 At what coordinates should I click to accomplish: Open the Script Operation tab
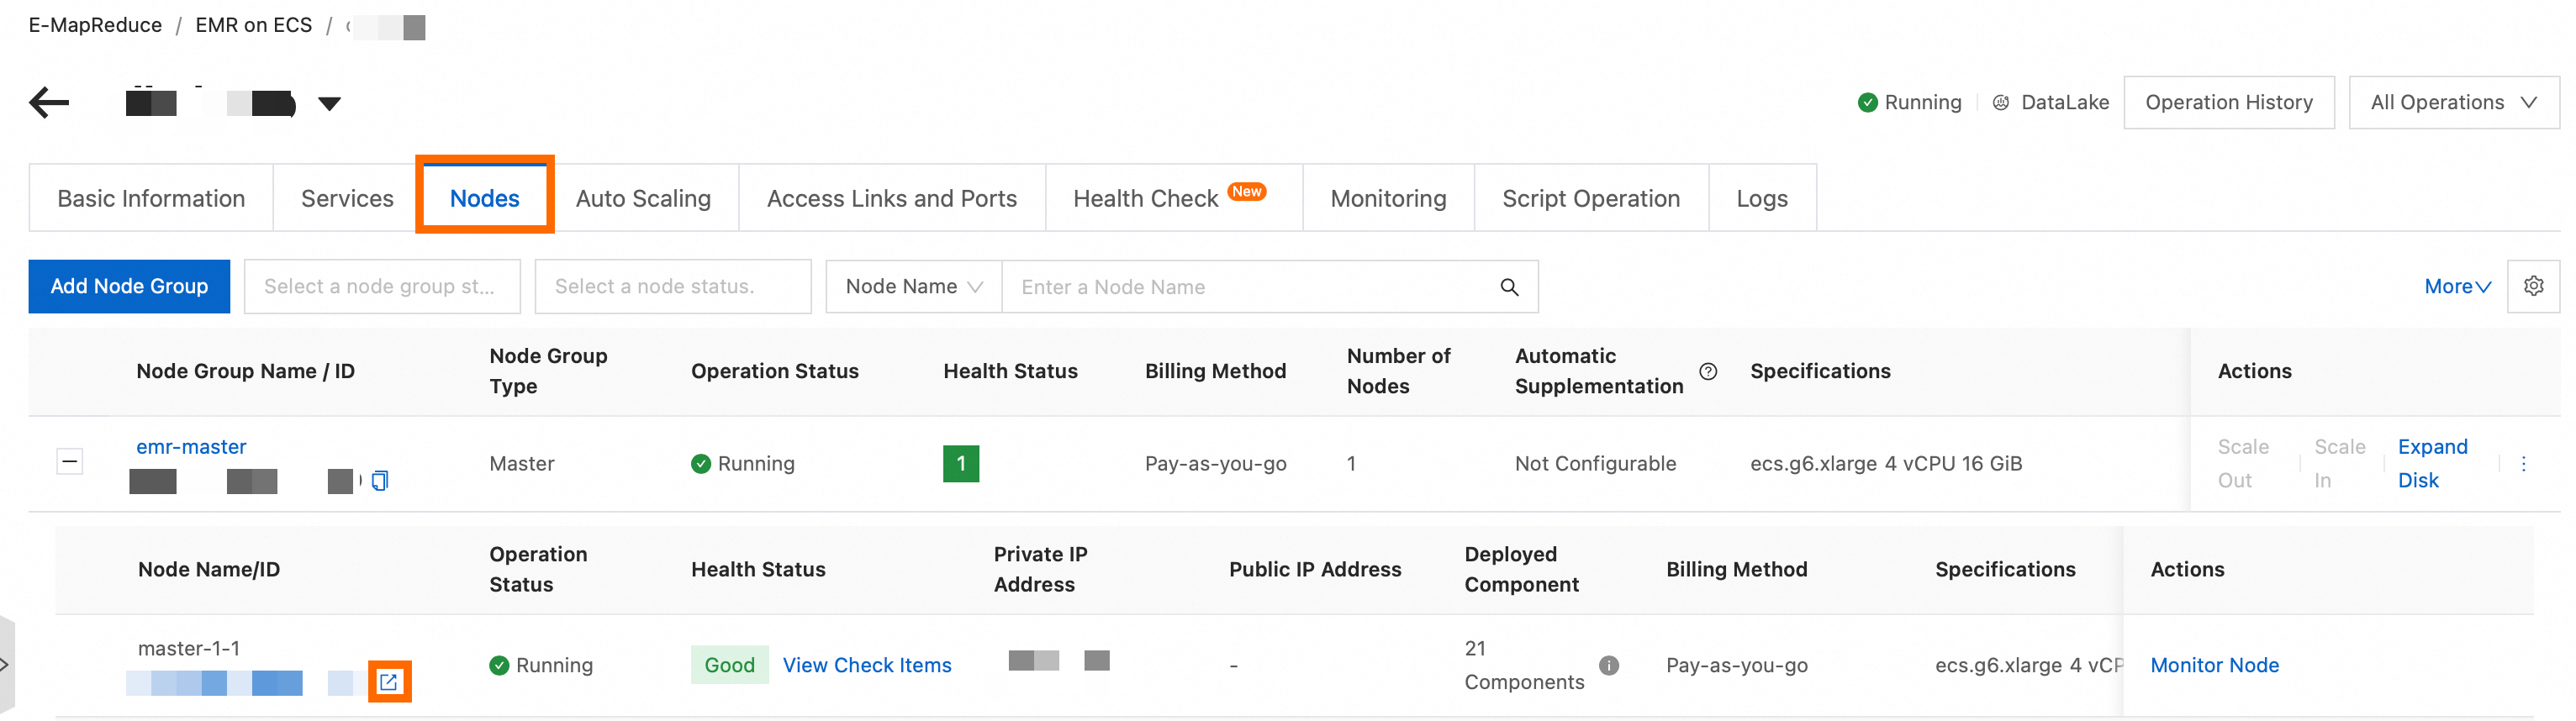[x=1591, y=198]
